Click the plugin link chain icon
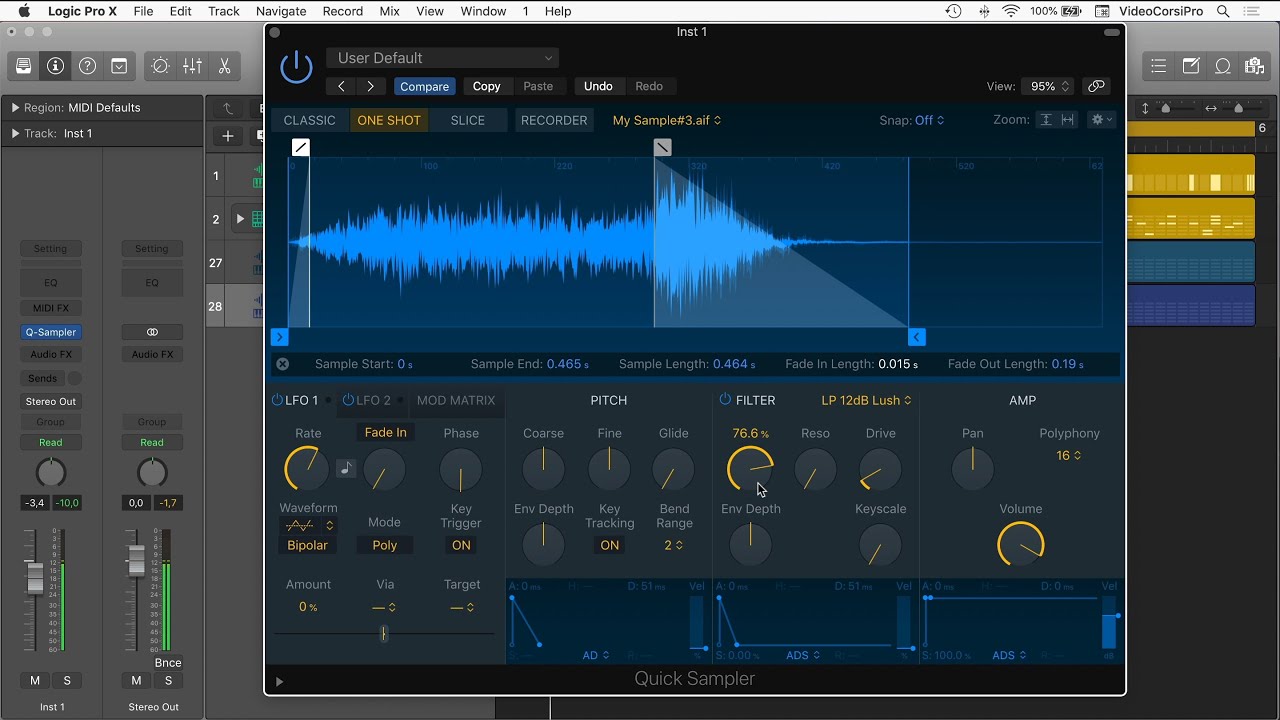 click(1096, 86)
